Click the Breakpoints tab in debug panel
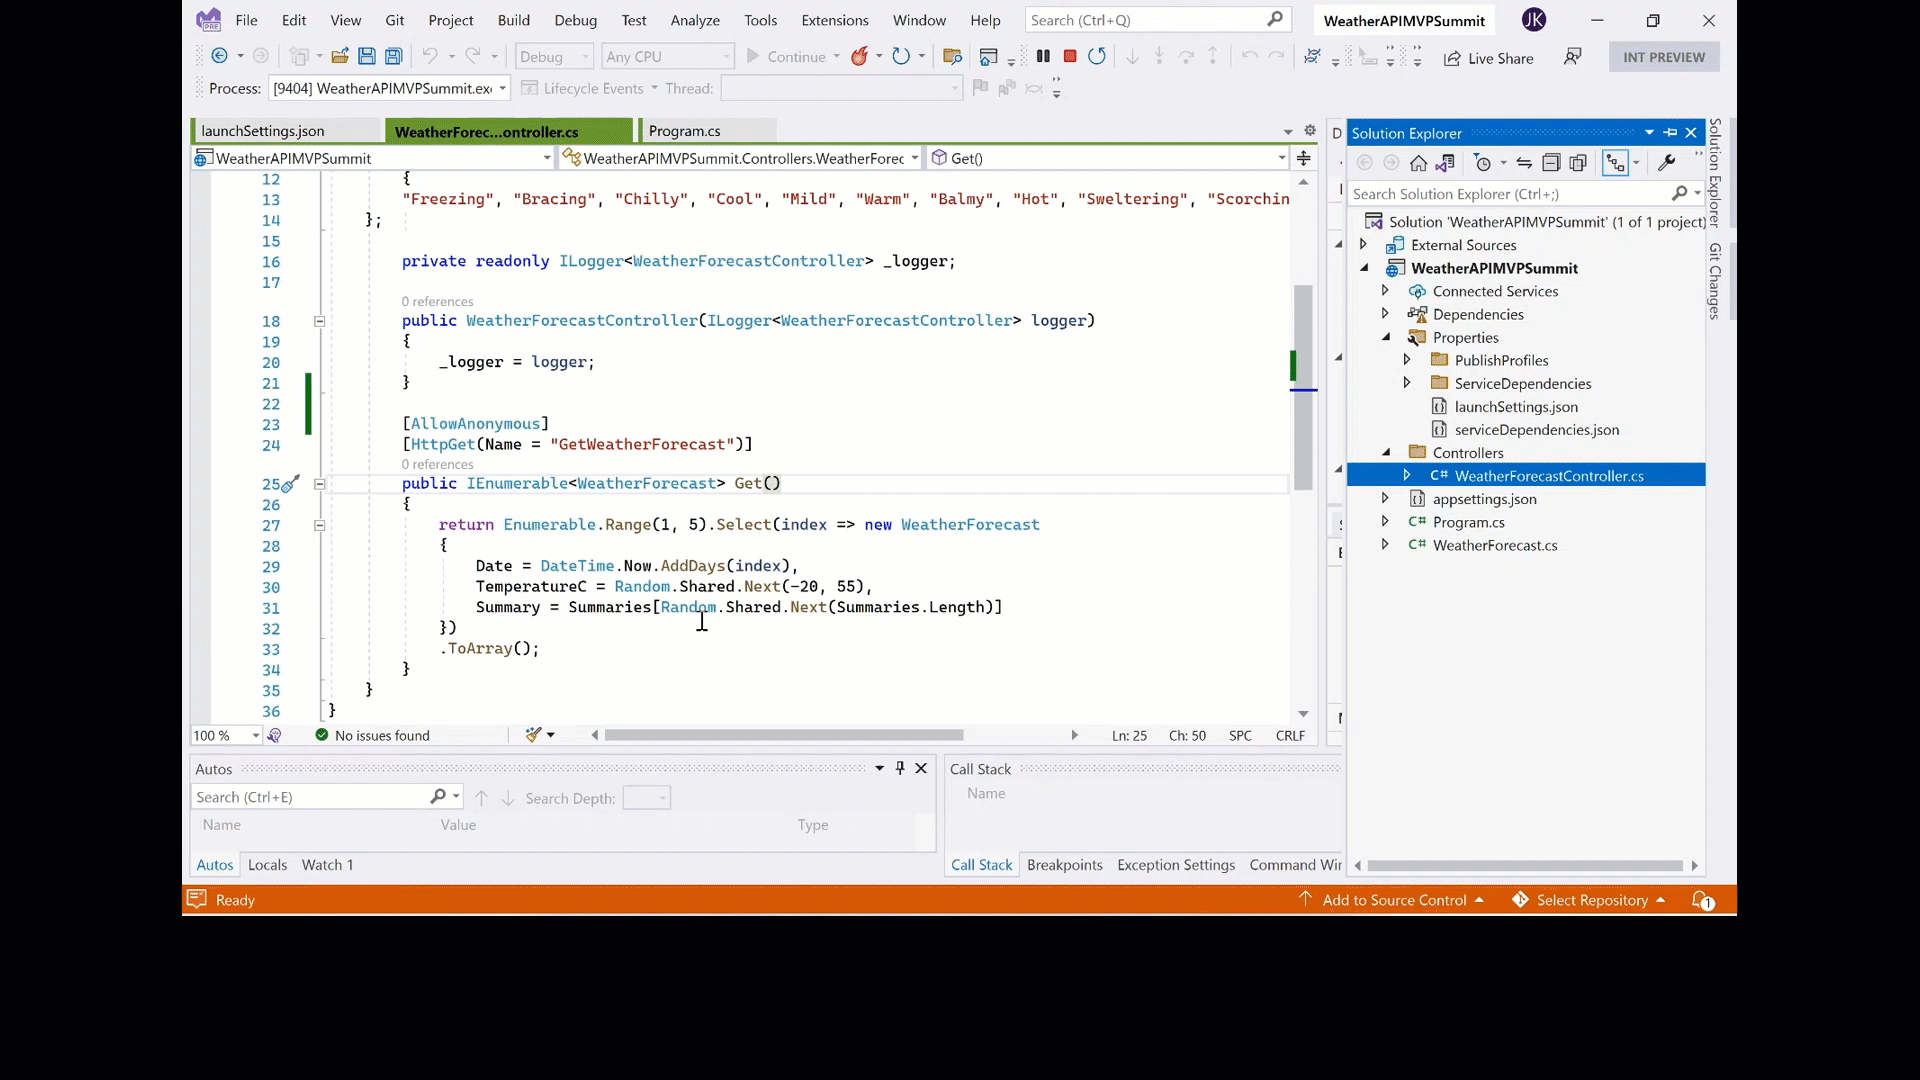The image size is (1920, 1080). (x=1064, y=864)
